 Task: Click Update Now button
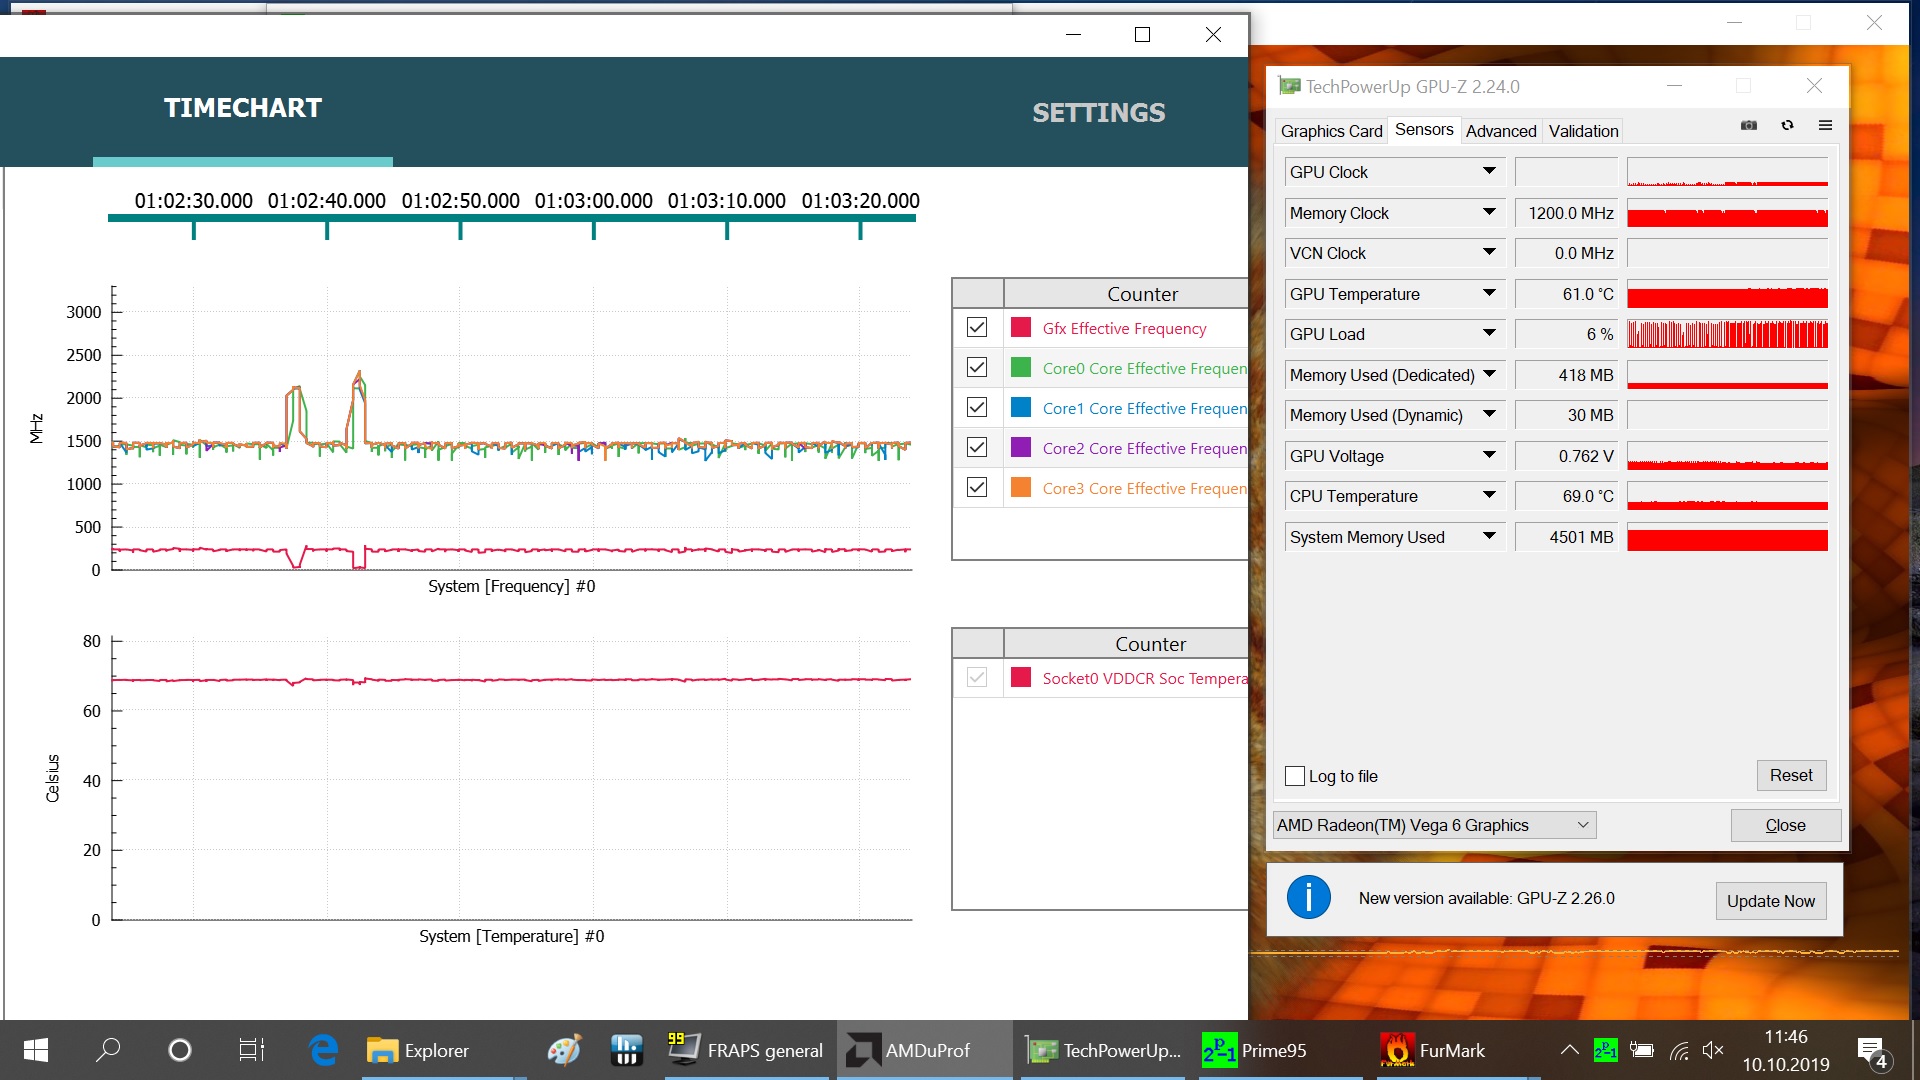1770,901
